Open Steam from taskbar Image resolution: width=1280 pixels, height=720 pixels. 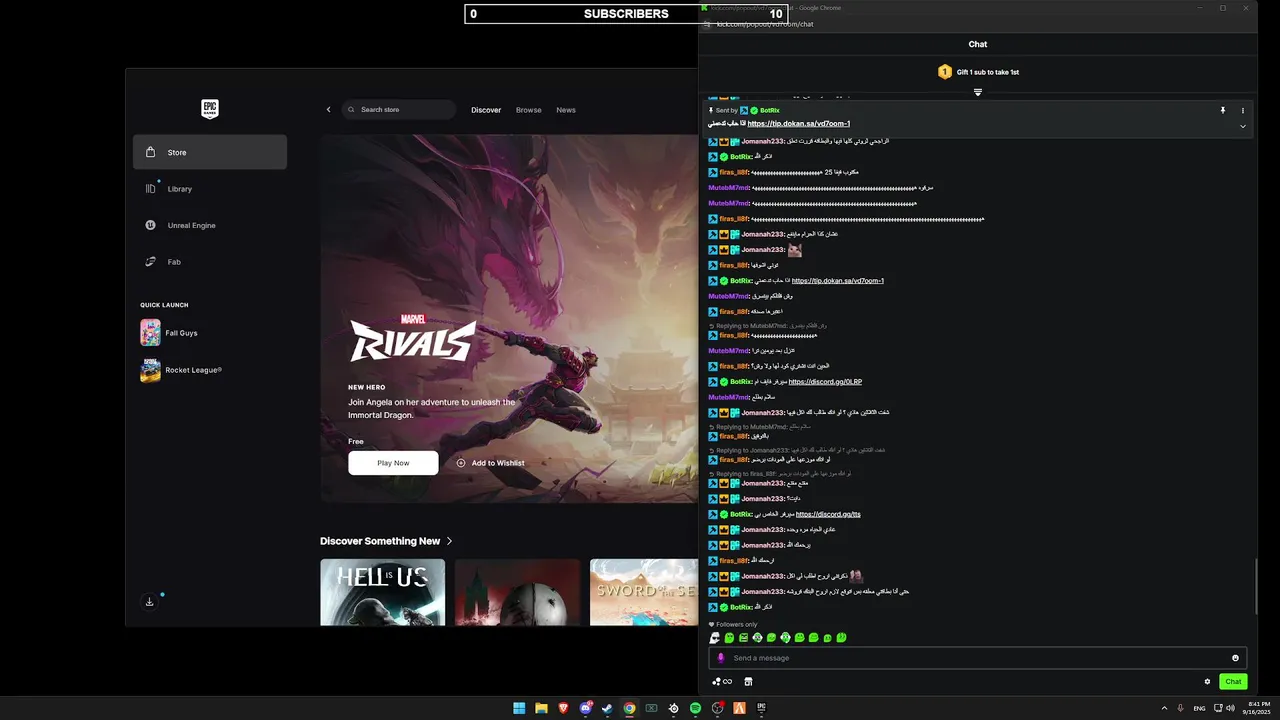tap(607, 708)
